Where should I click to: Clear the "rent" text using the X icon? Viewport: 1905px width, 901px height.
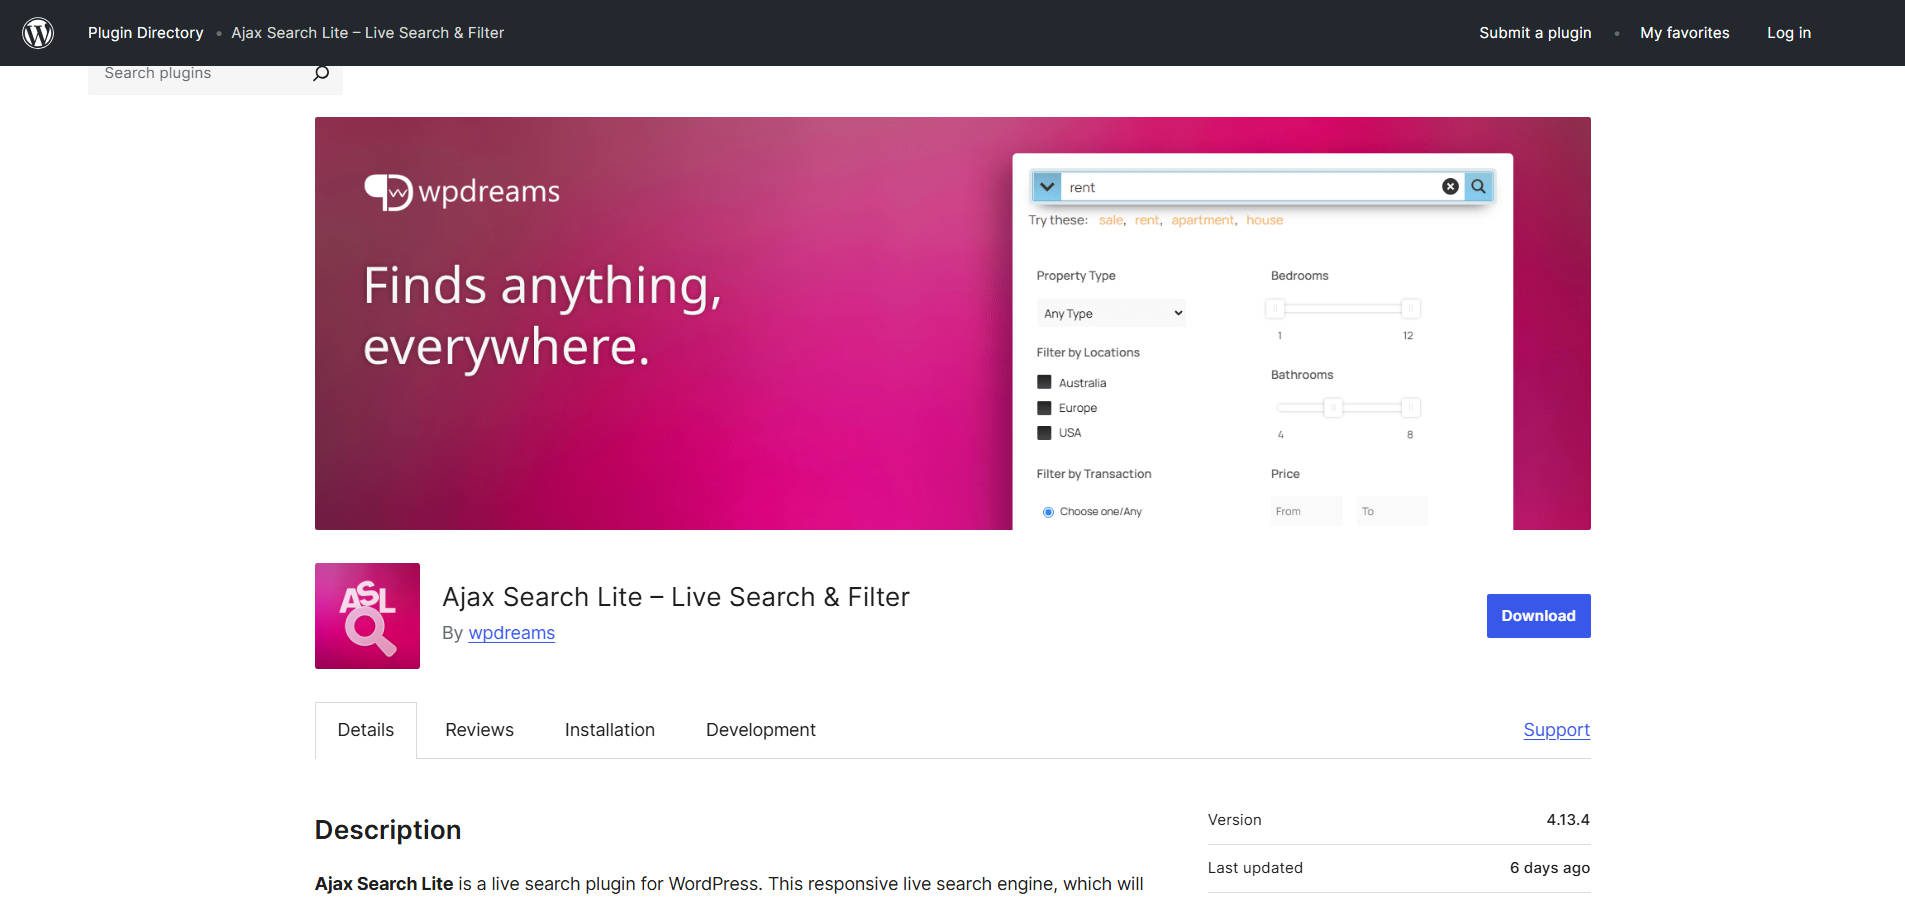point(1450,186)
